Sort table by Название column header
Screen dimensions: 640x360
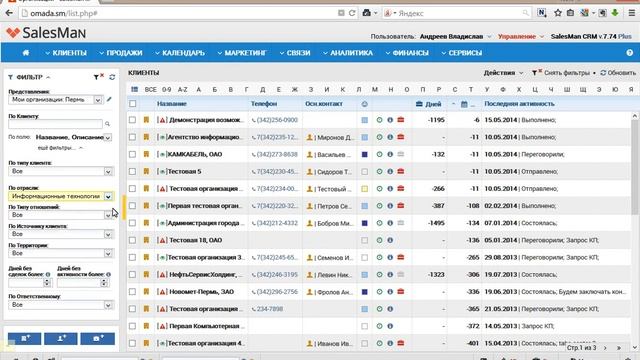click(172, 104)
